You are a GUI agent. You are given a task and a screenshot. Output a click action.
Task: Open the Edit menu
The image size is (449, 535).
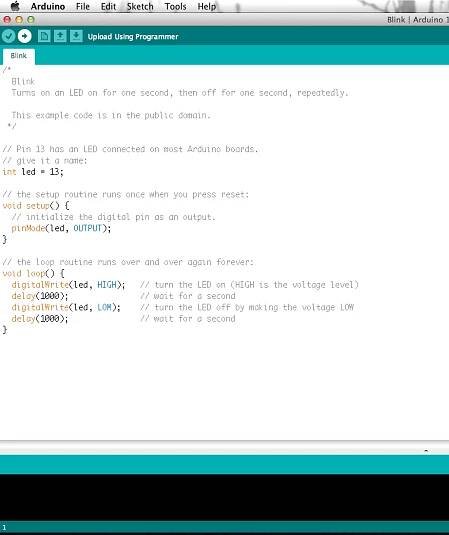pos(108,6)
